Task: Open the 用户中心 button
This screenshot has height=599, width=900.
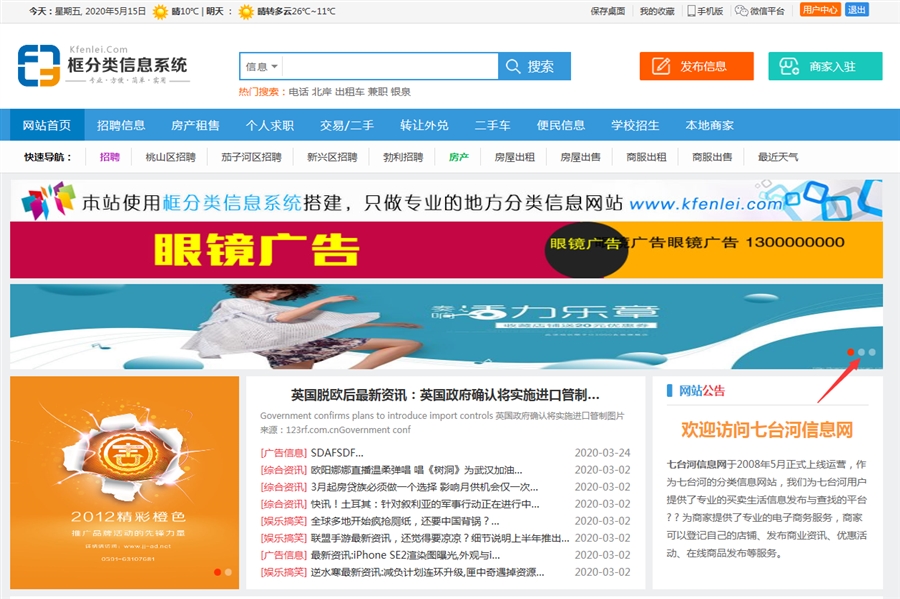Action: point(820,10)
